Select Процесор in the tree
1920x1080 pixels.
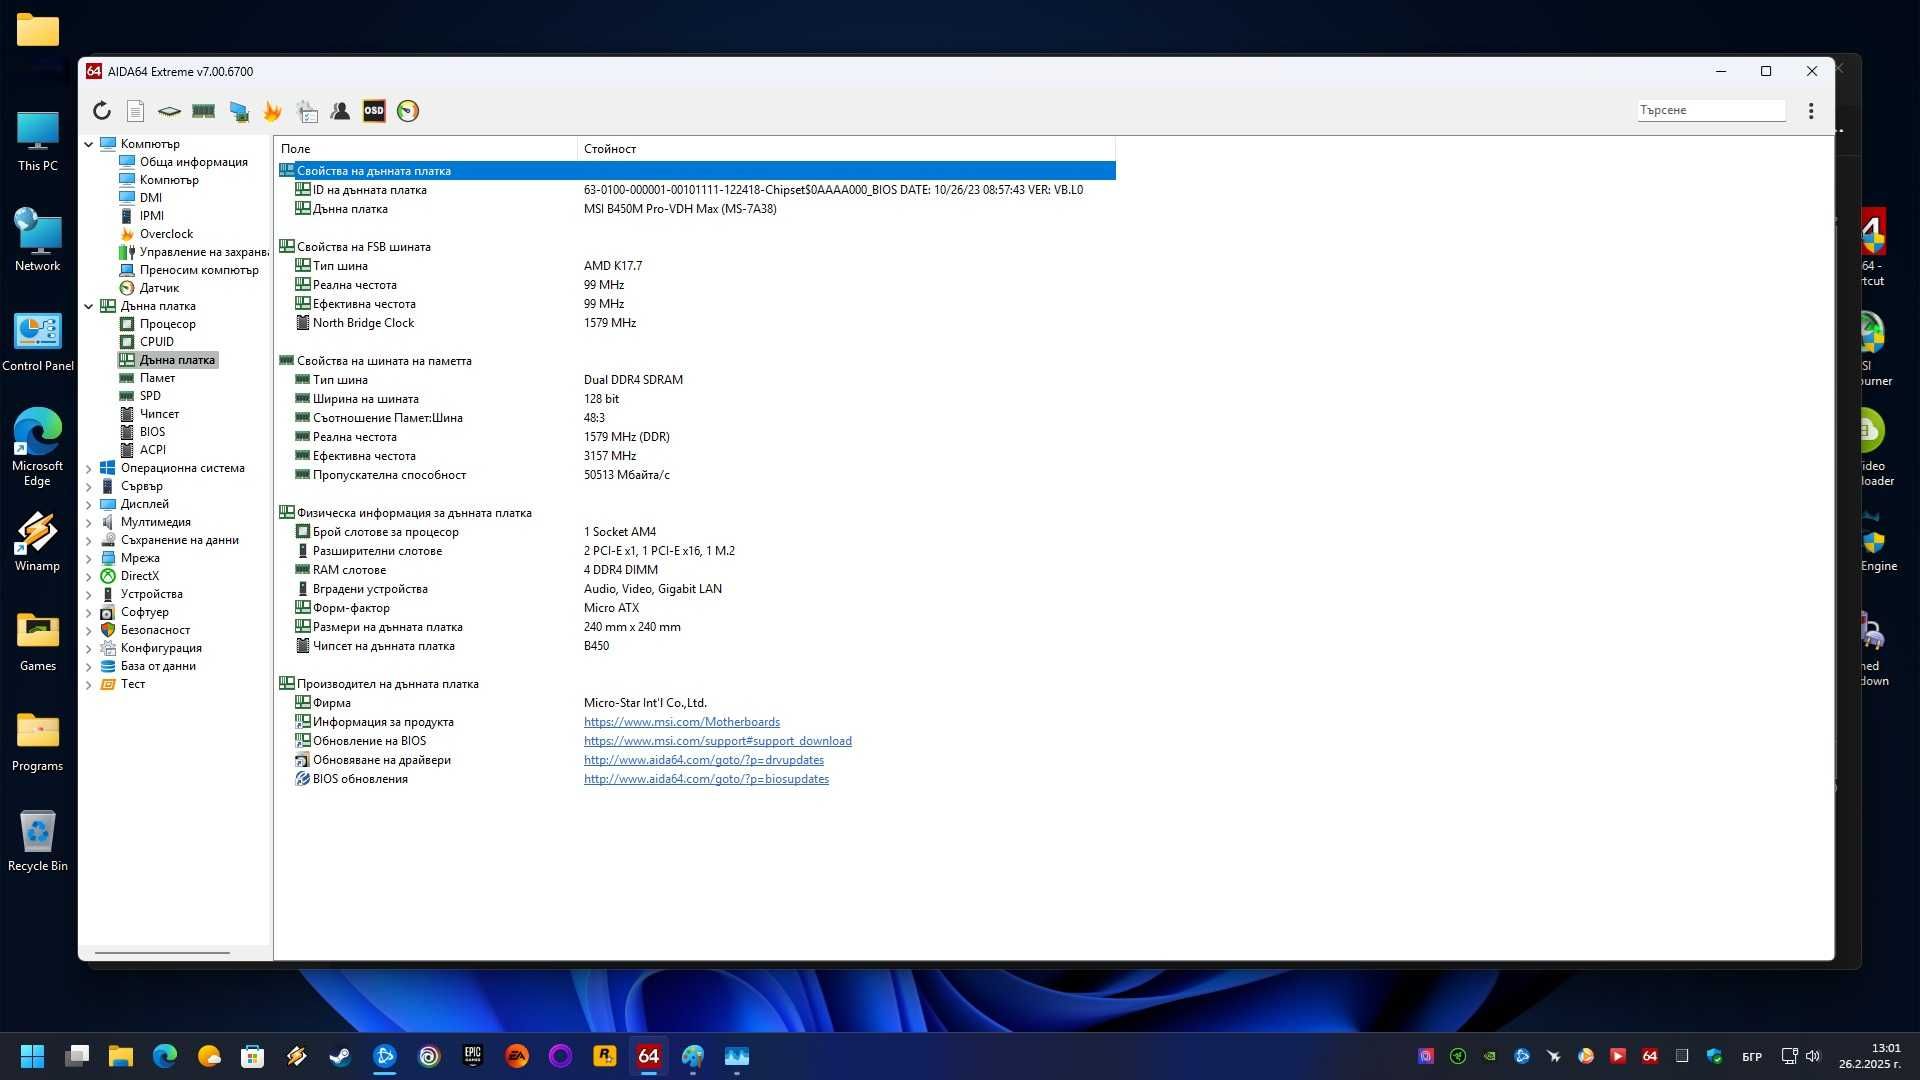pos(167,324)
